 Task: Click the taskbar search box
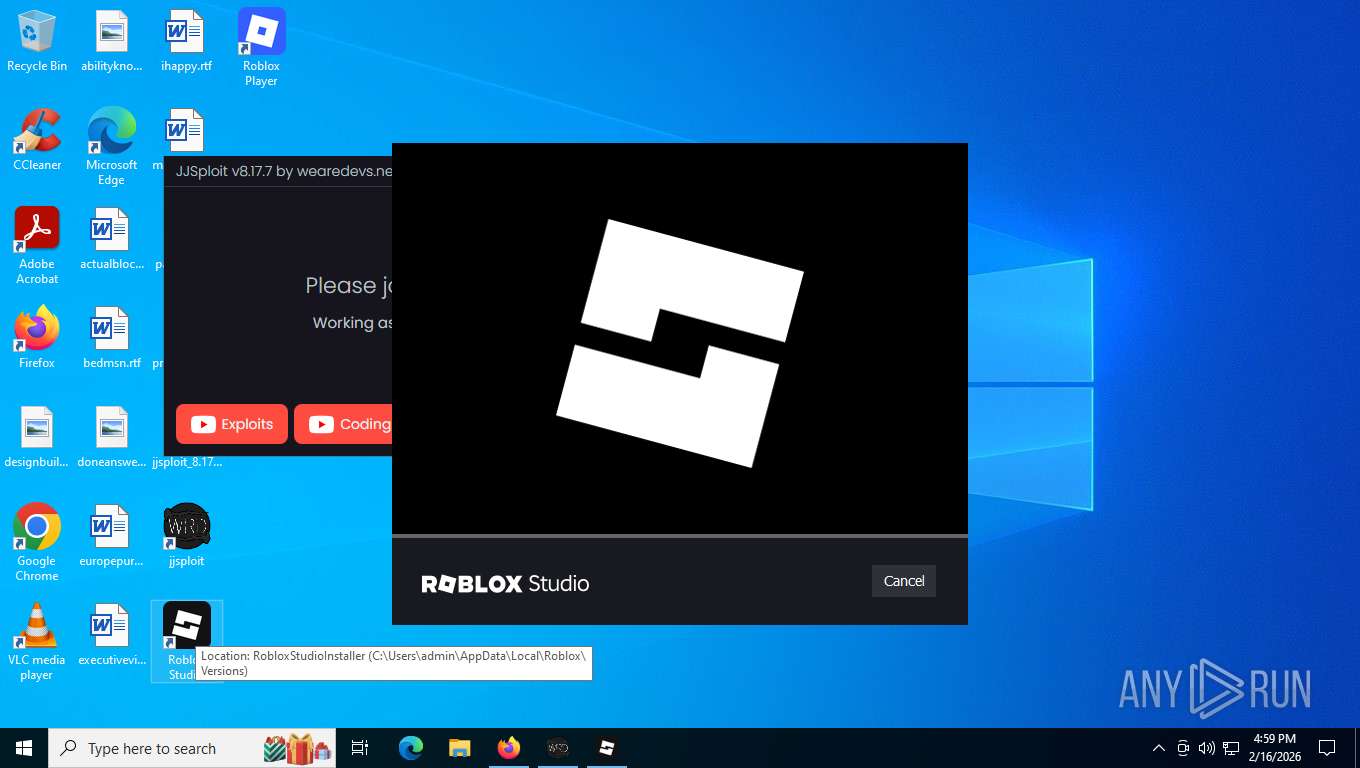pyautogui.click(x=192, y=748)
